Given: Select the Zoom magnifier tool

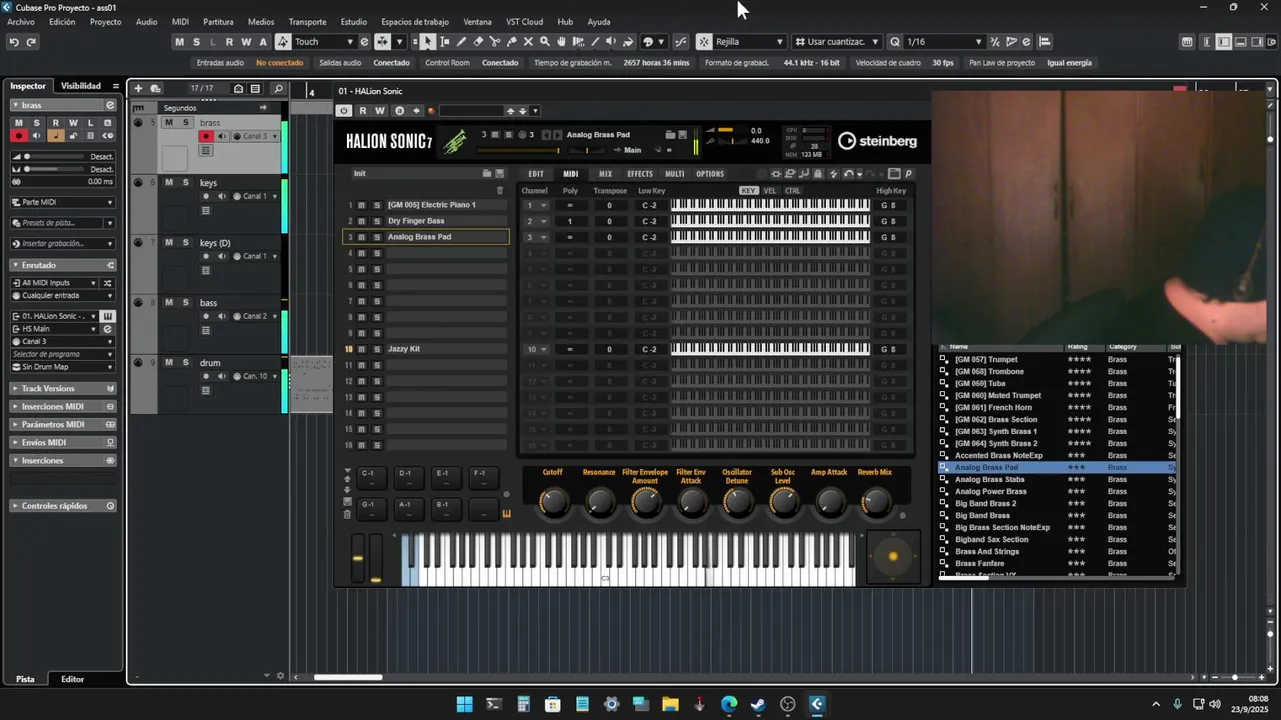Looking at the screenshot, I should point(545,42).
